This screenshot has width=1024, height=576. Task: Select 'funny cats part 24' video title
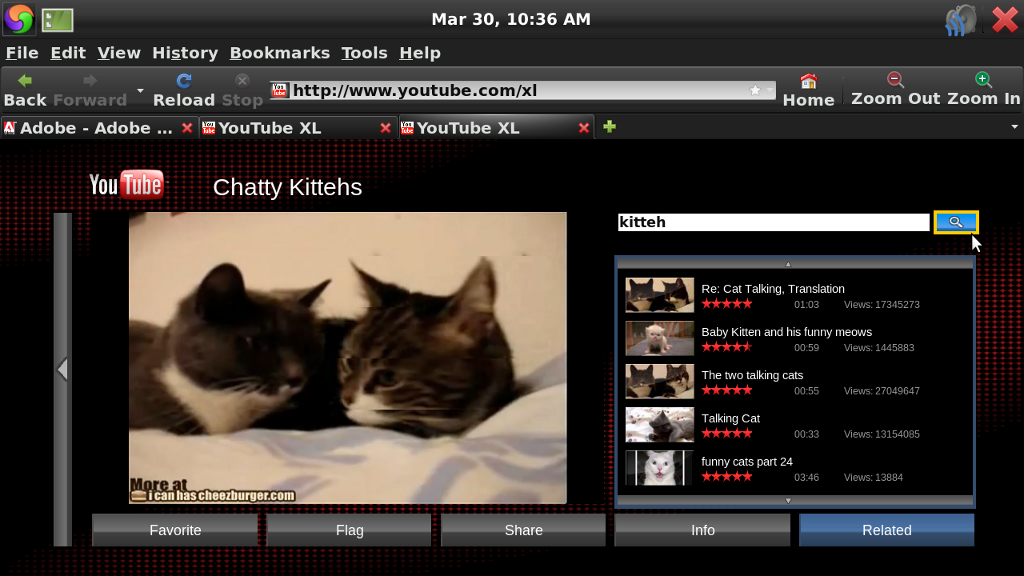click(x=747, y=461)
